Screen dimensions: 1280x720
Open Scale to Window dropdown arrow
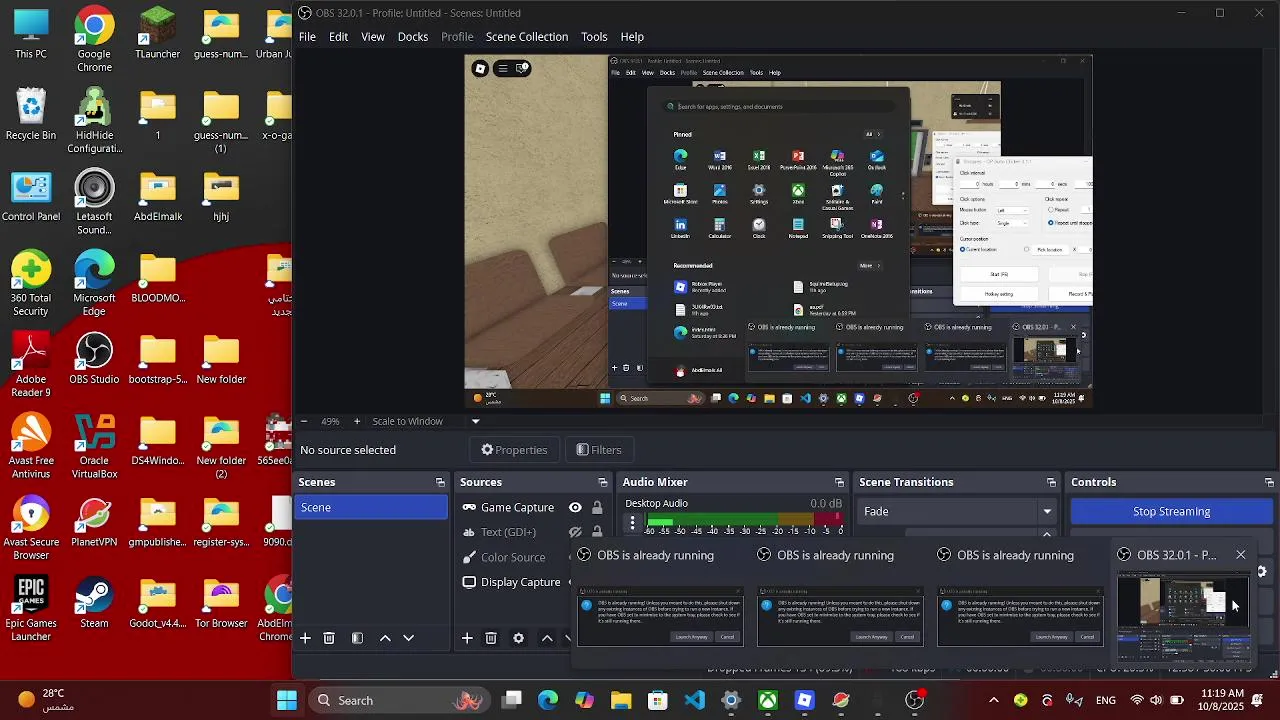pos(475,421)
